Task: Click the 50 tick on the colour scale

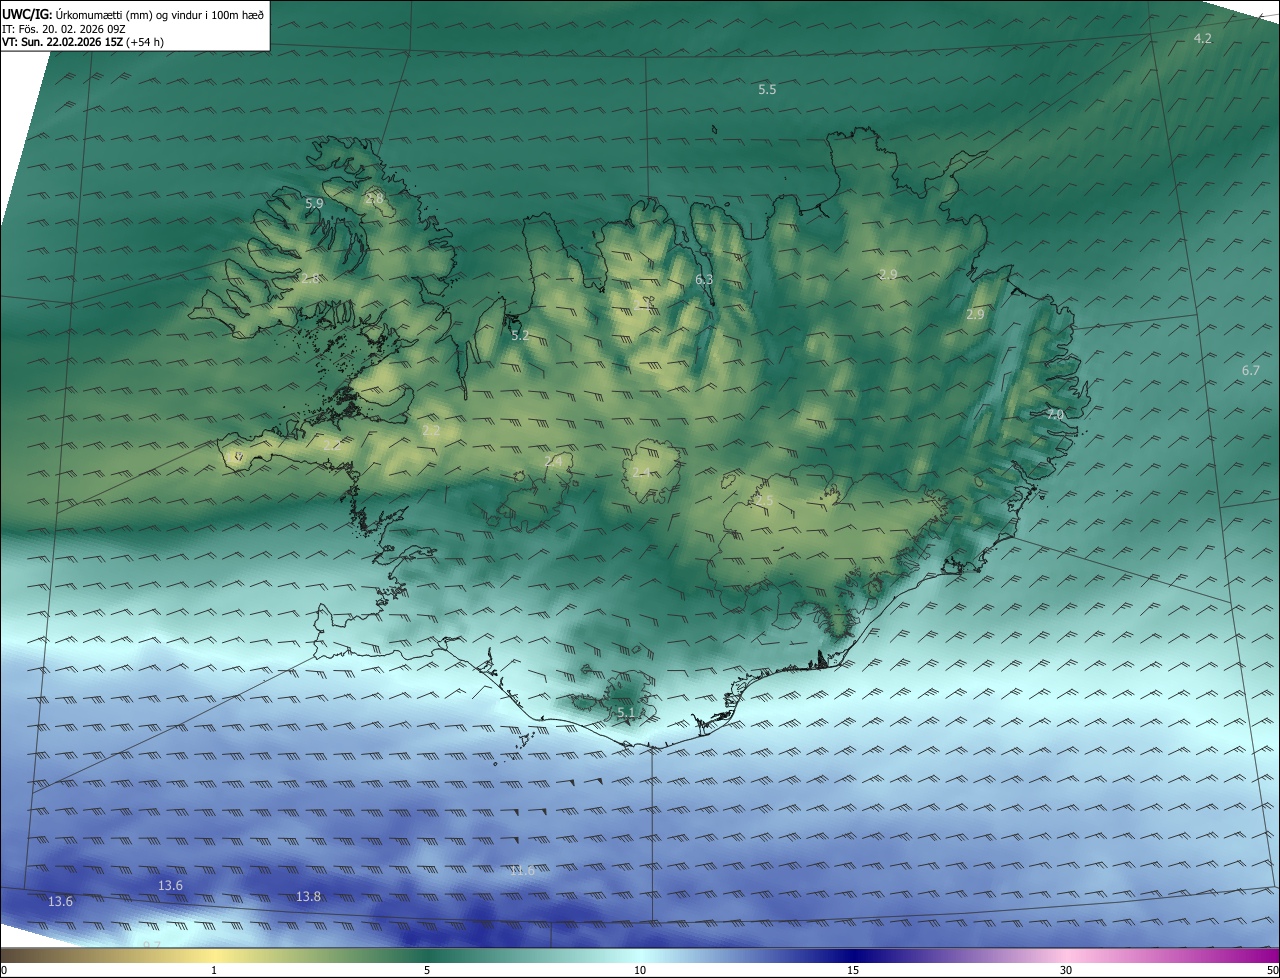Action: (x=1272, y=971)
